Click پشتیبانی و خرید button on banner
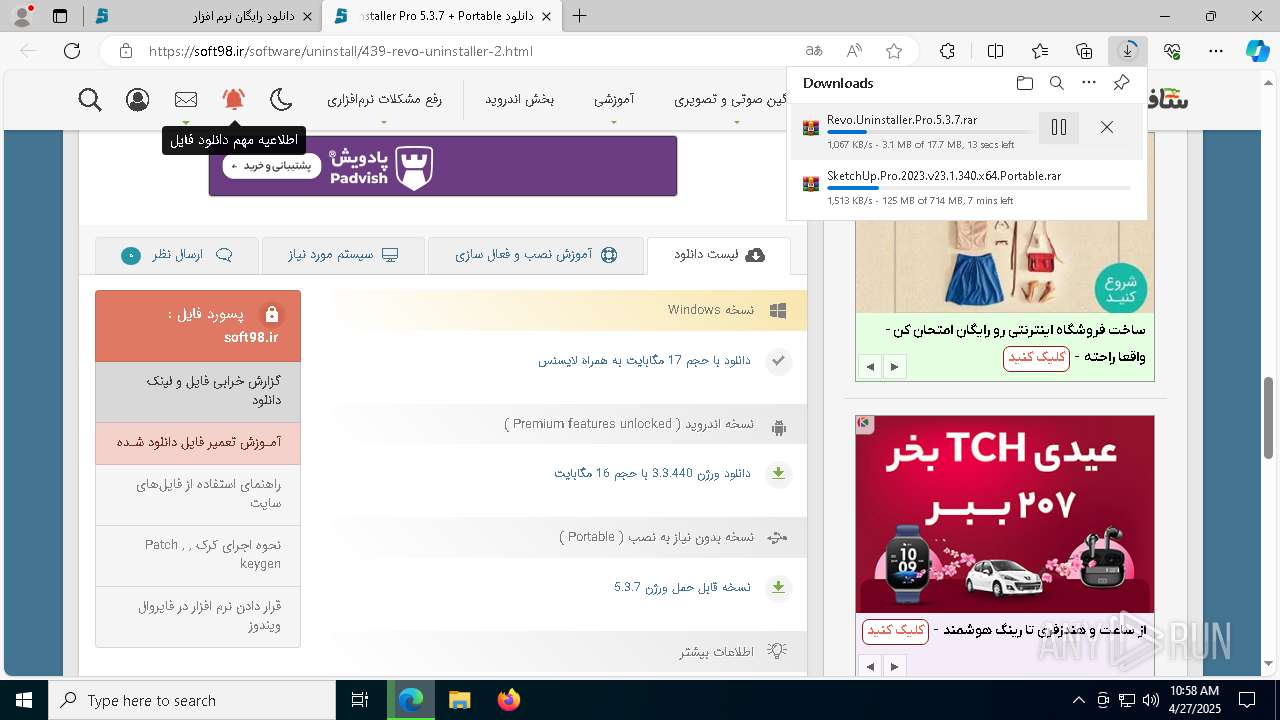Viewport: 1280px width, 720px height. 272,165
